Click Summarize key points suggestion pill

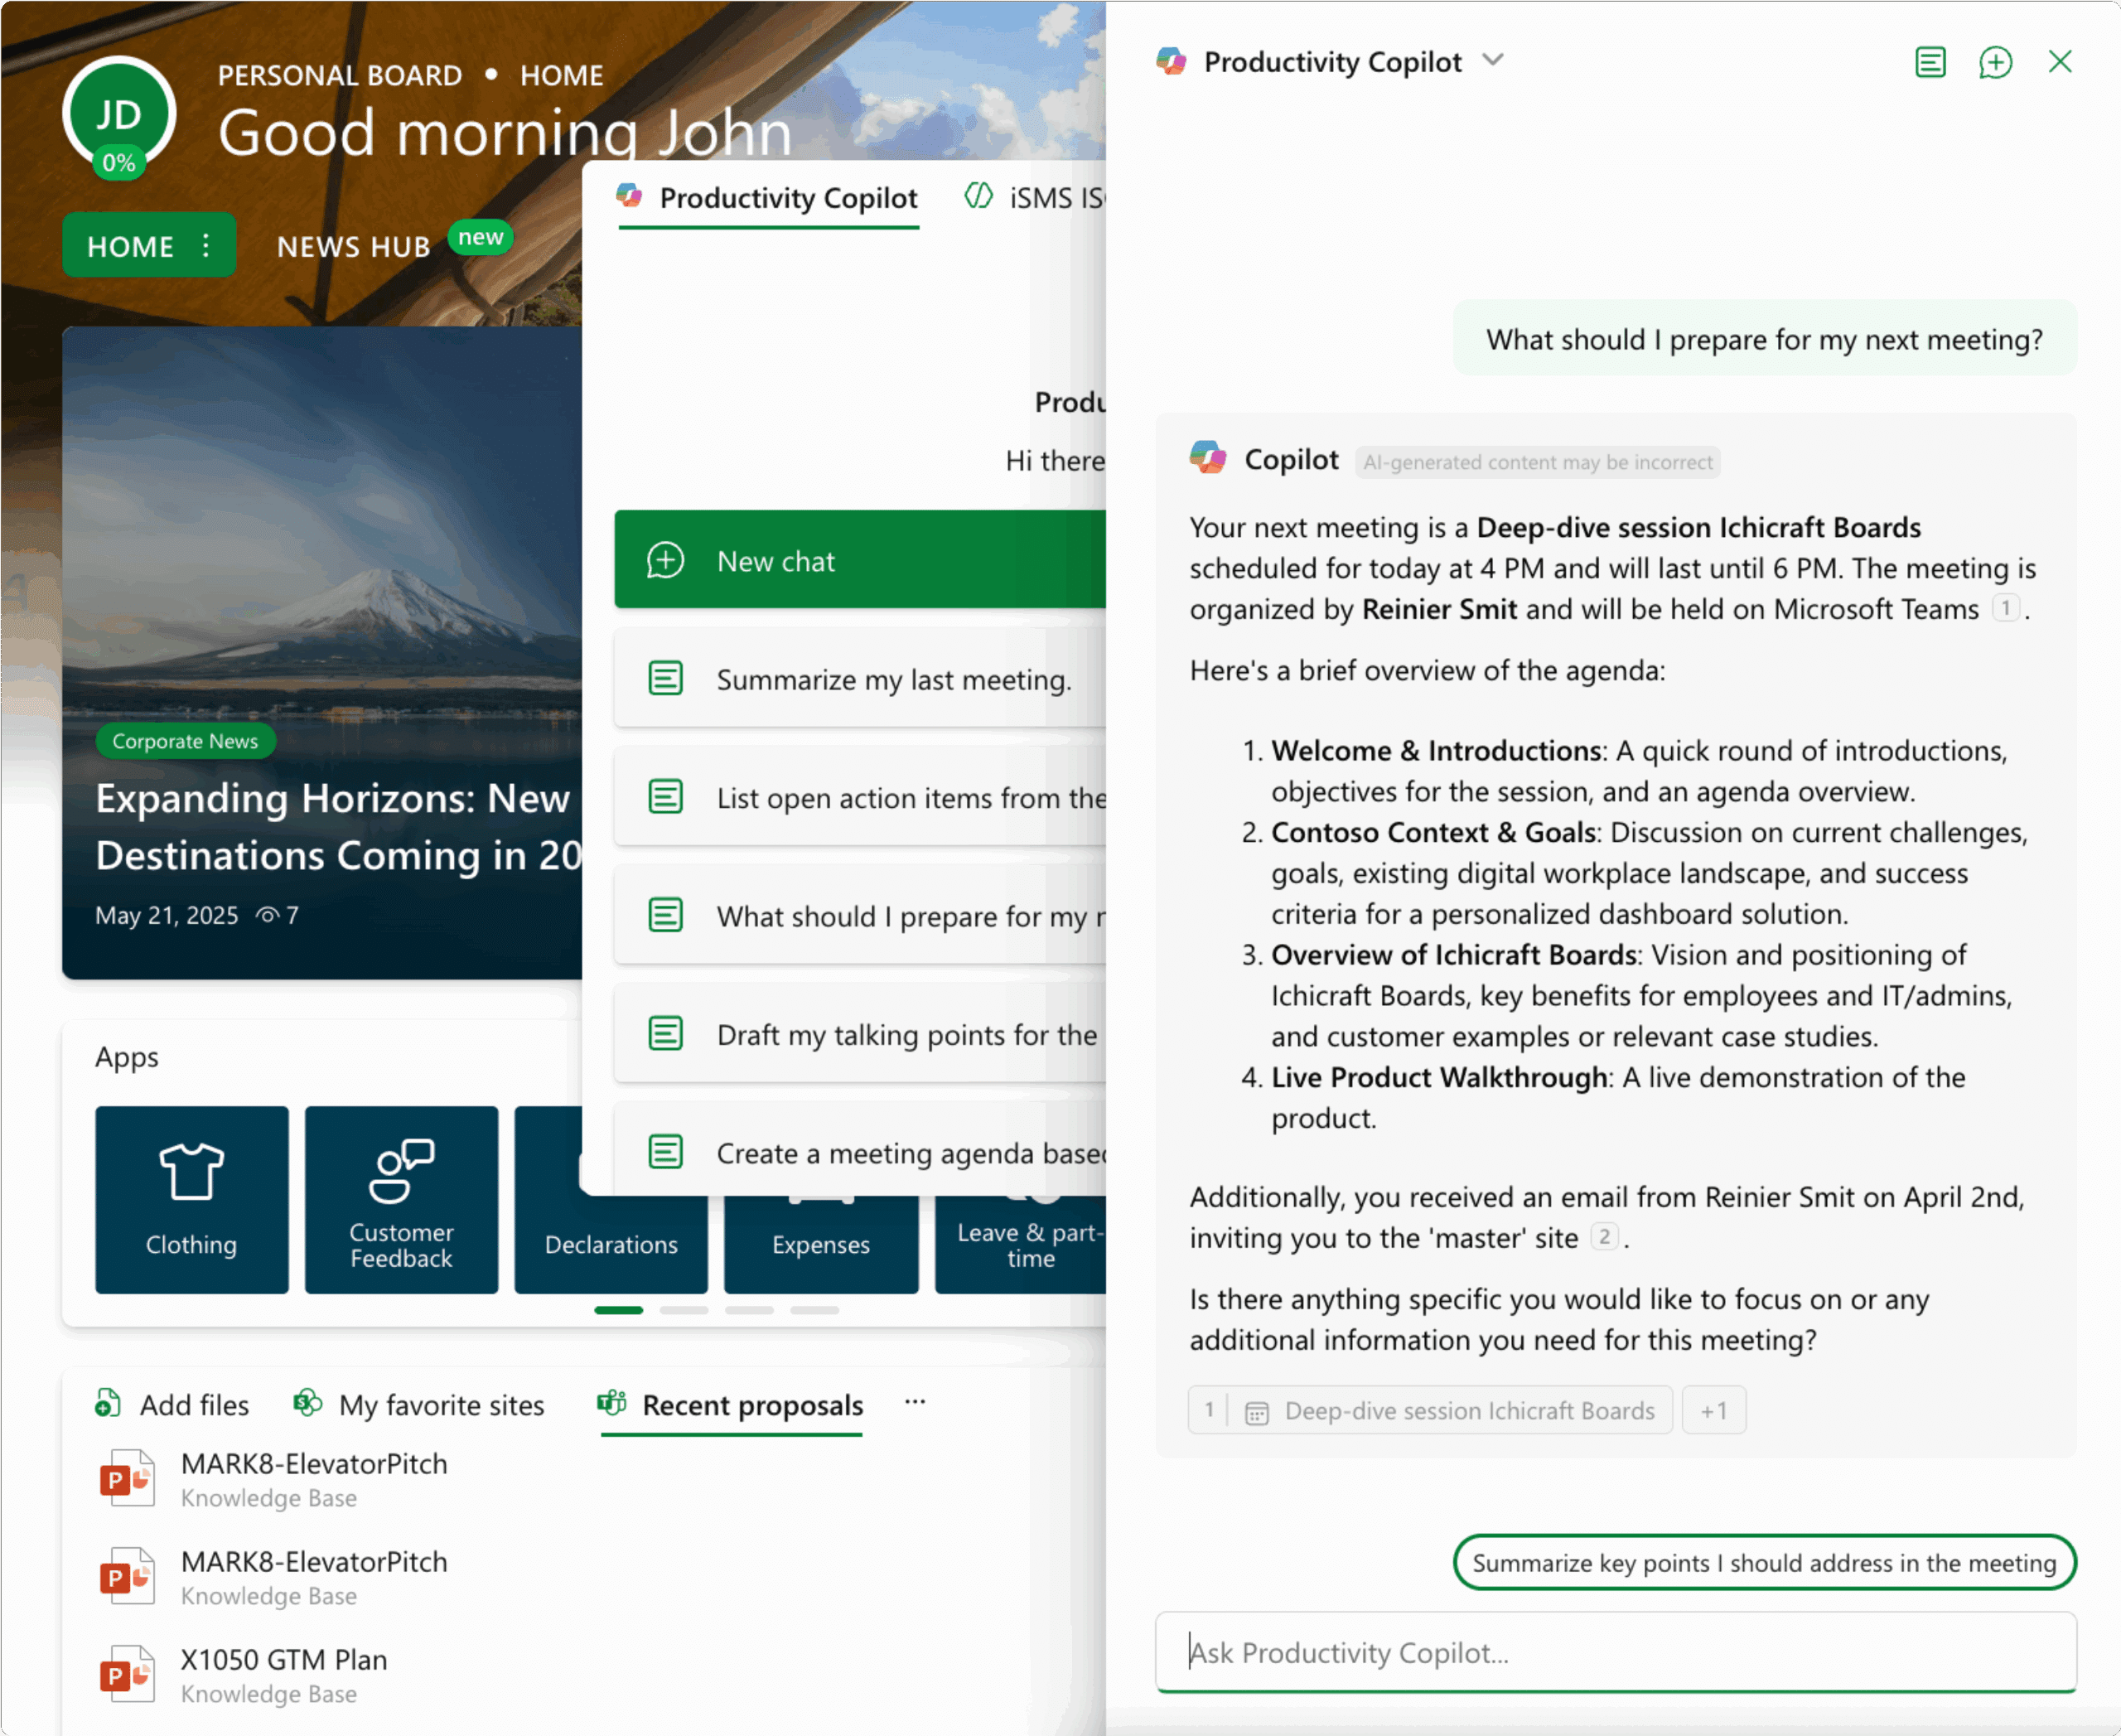pyautogui.click(x=1763, y=1562)
